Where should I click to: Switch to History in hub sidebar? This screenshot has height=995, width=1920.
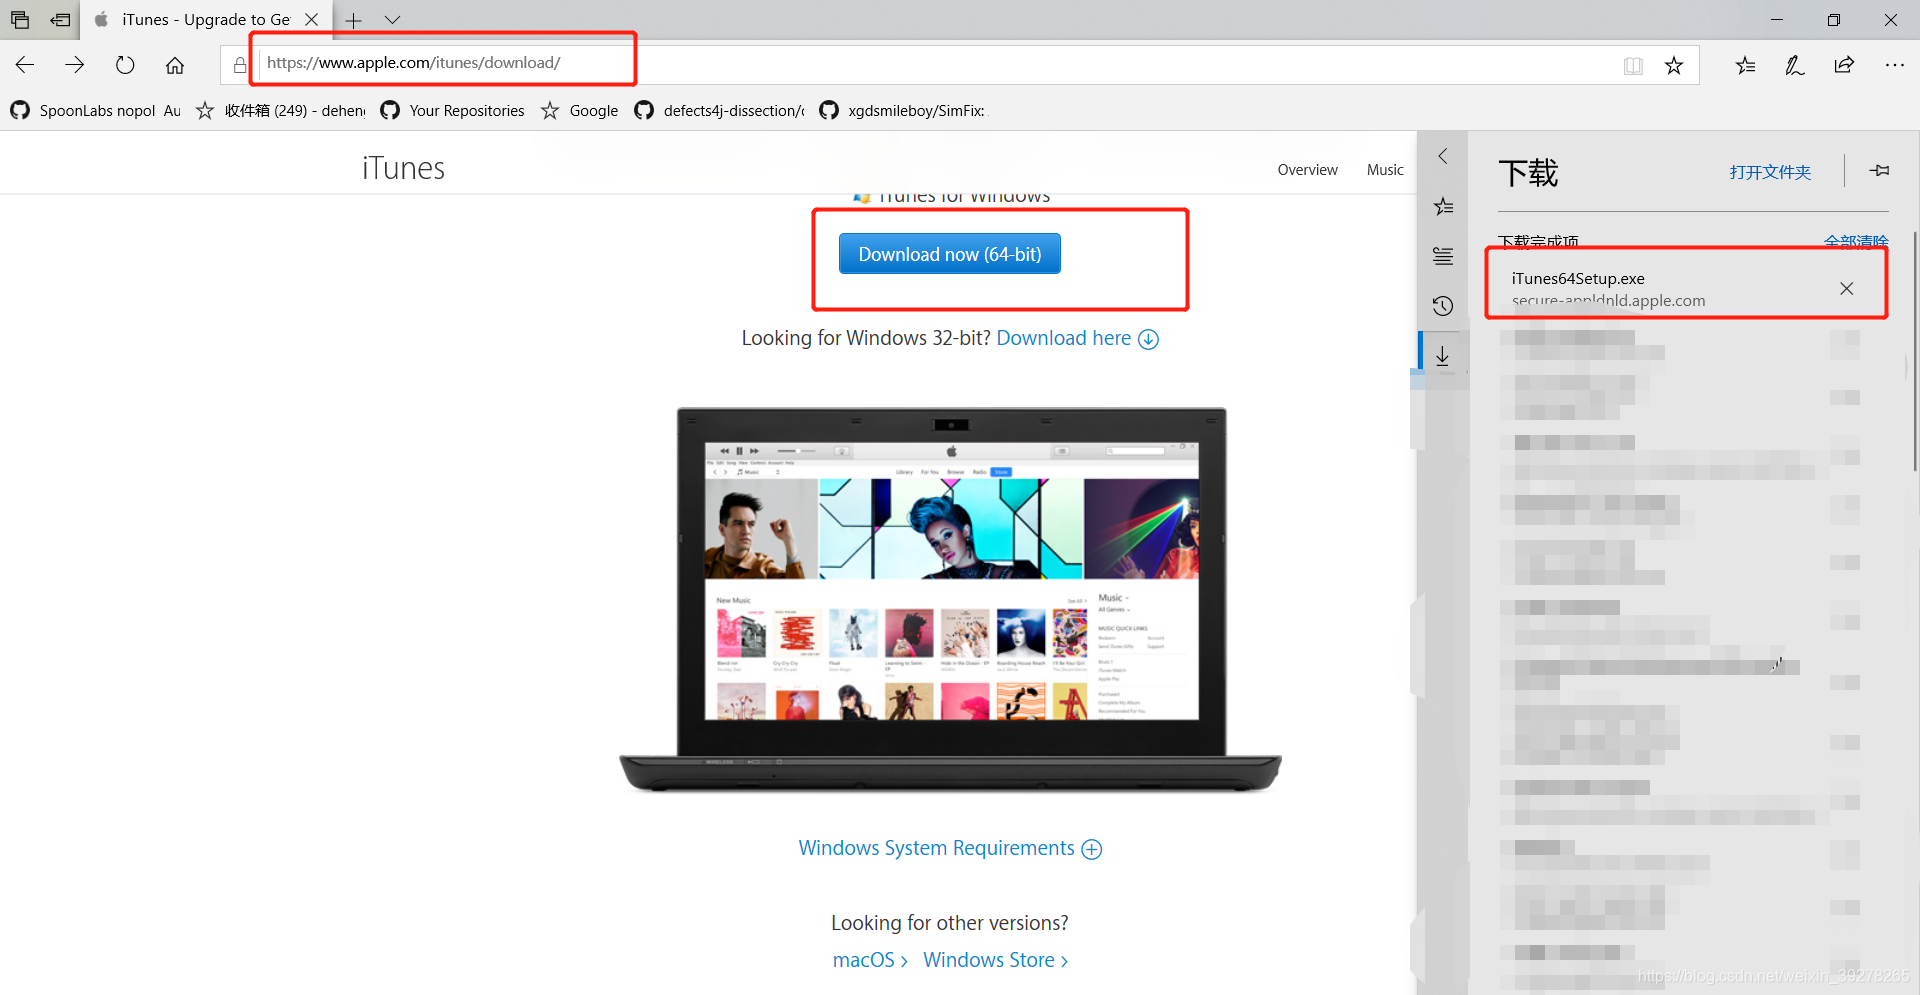[1443, 306]
